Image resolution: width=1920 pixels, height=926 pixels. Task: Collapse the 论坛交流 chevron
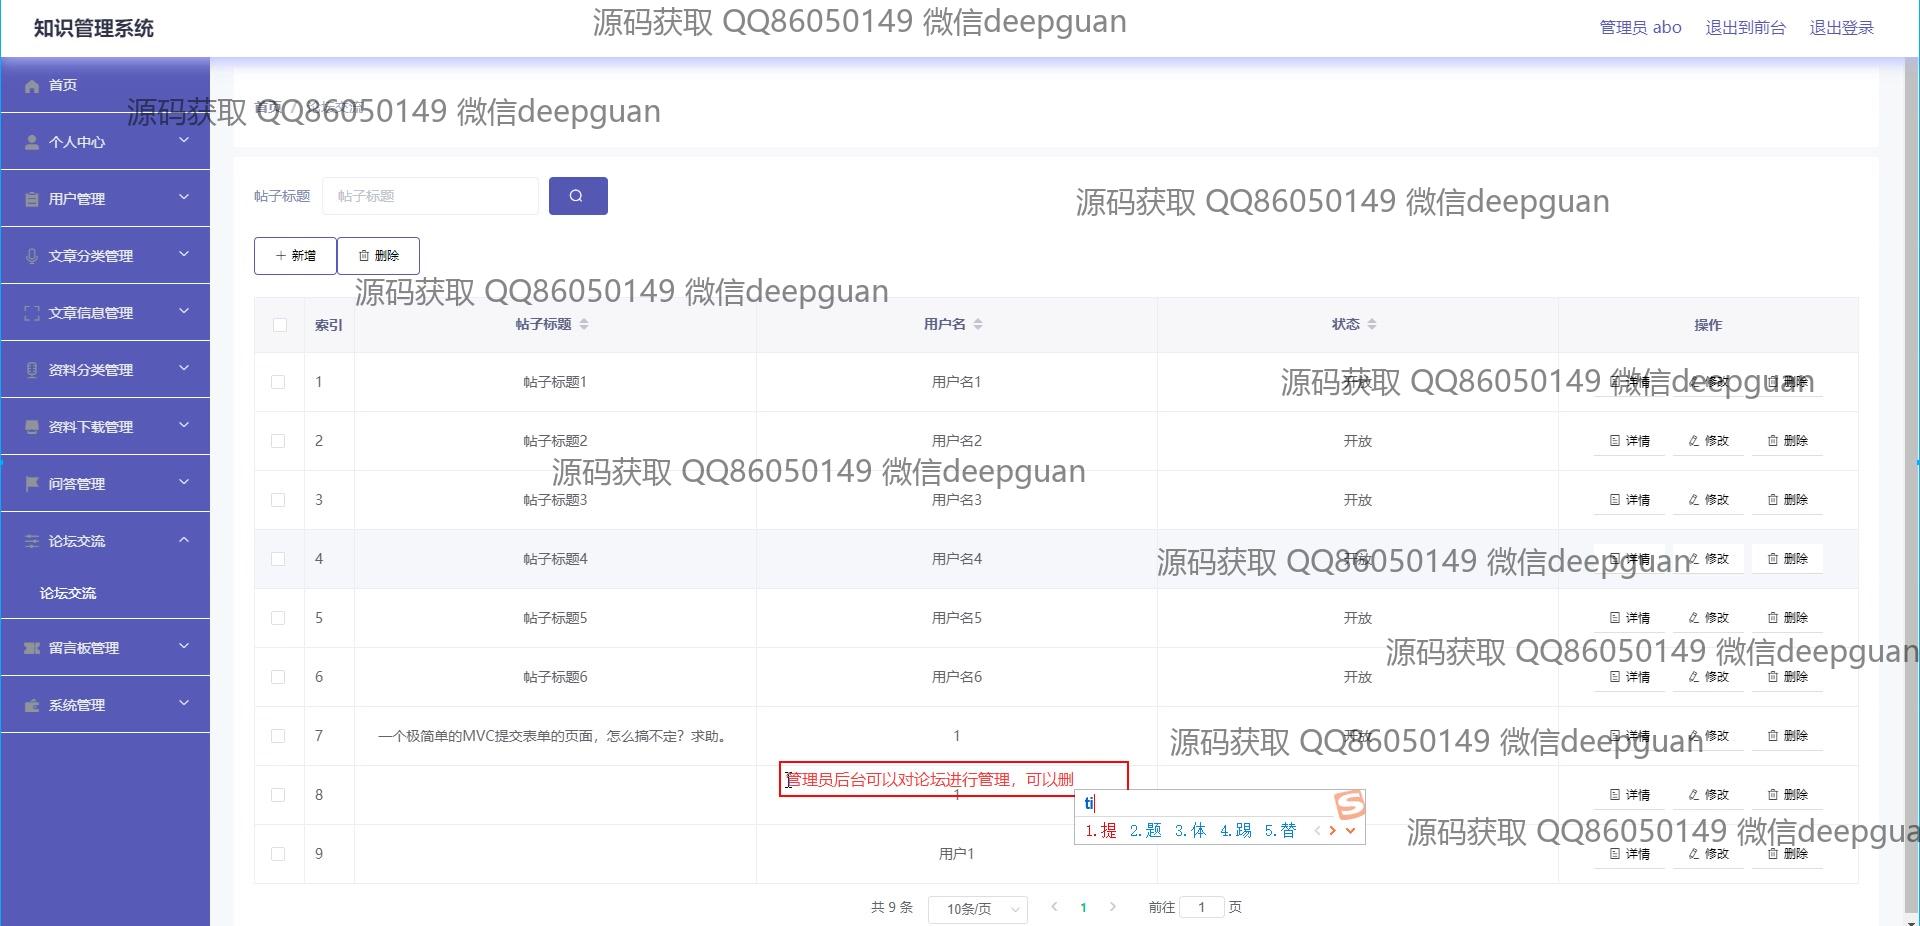click(184, 540)
